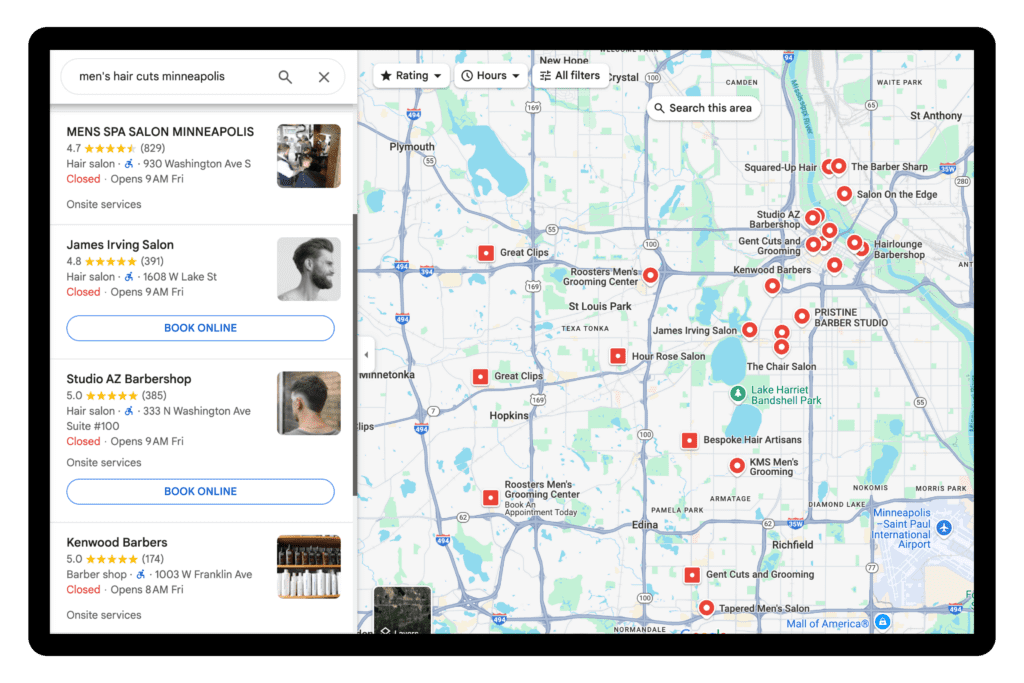
Task: Click the Minneapolis-Saint Paul airport icon
Action: (x=944, y=528)
